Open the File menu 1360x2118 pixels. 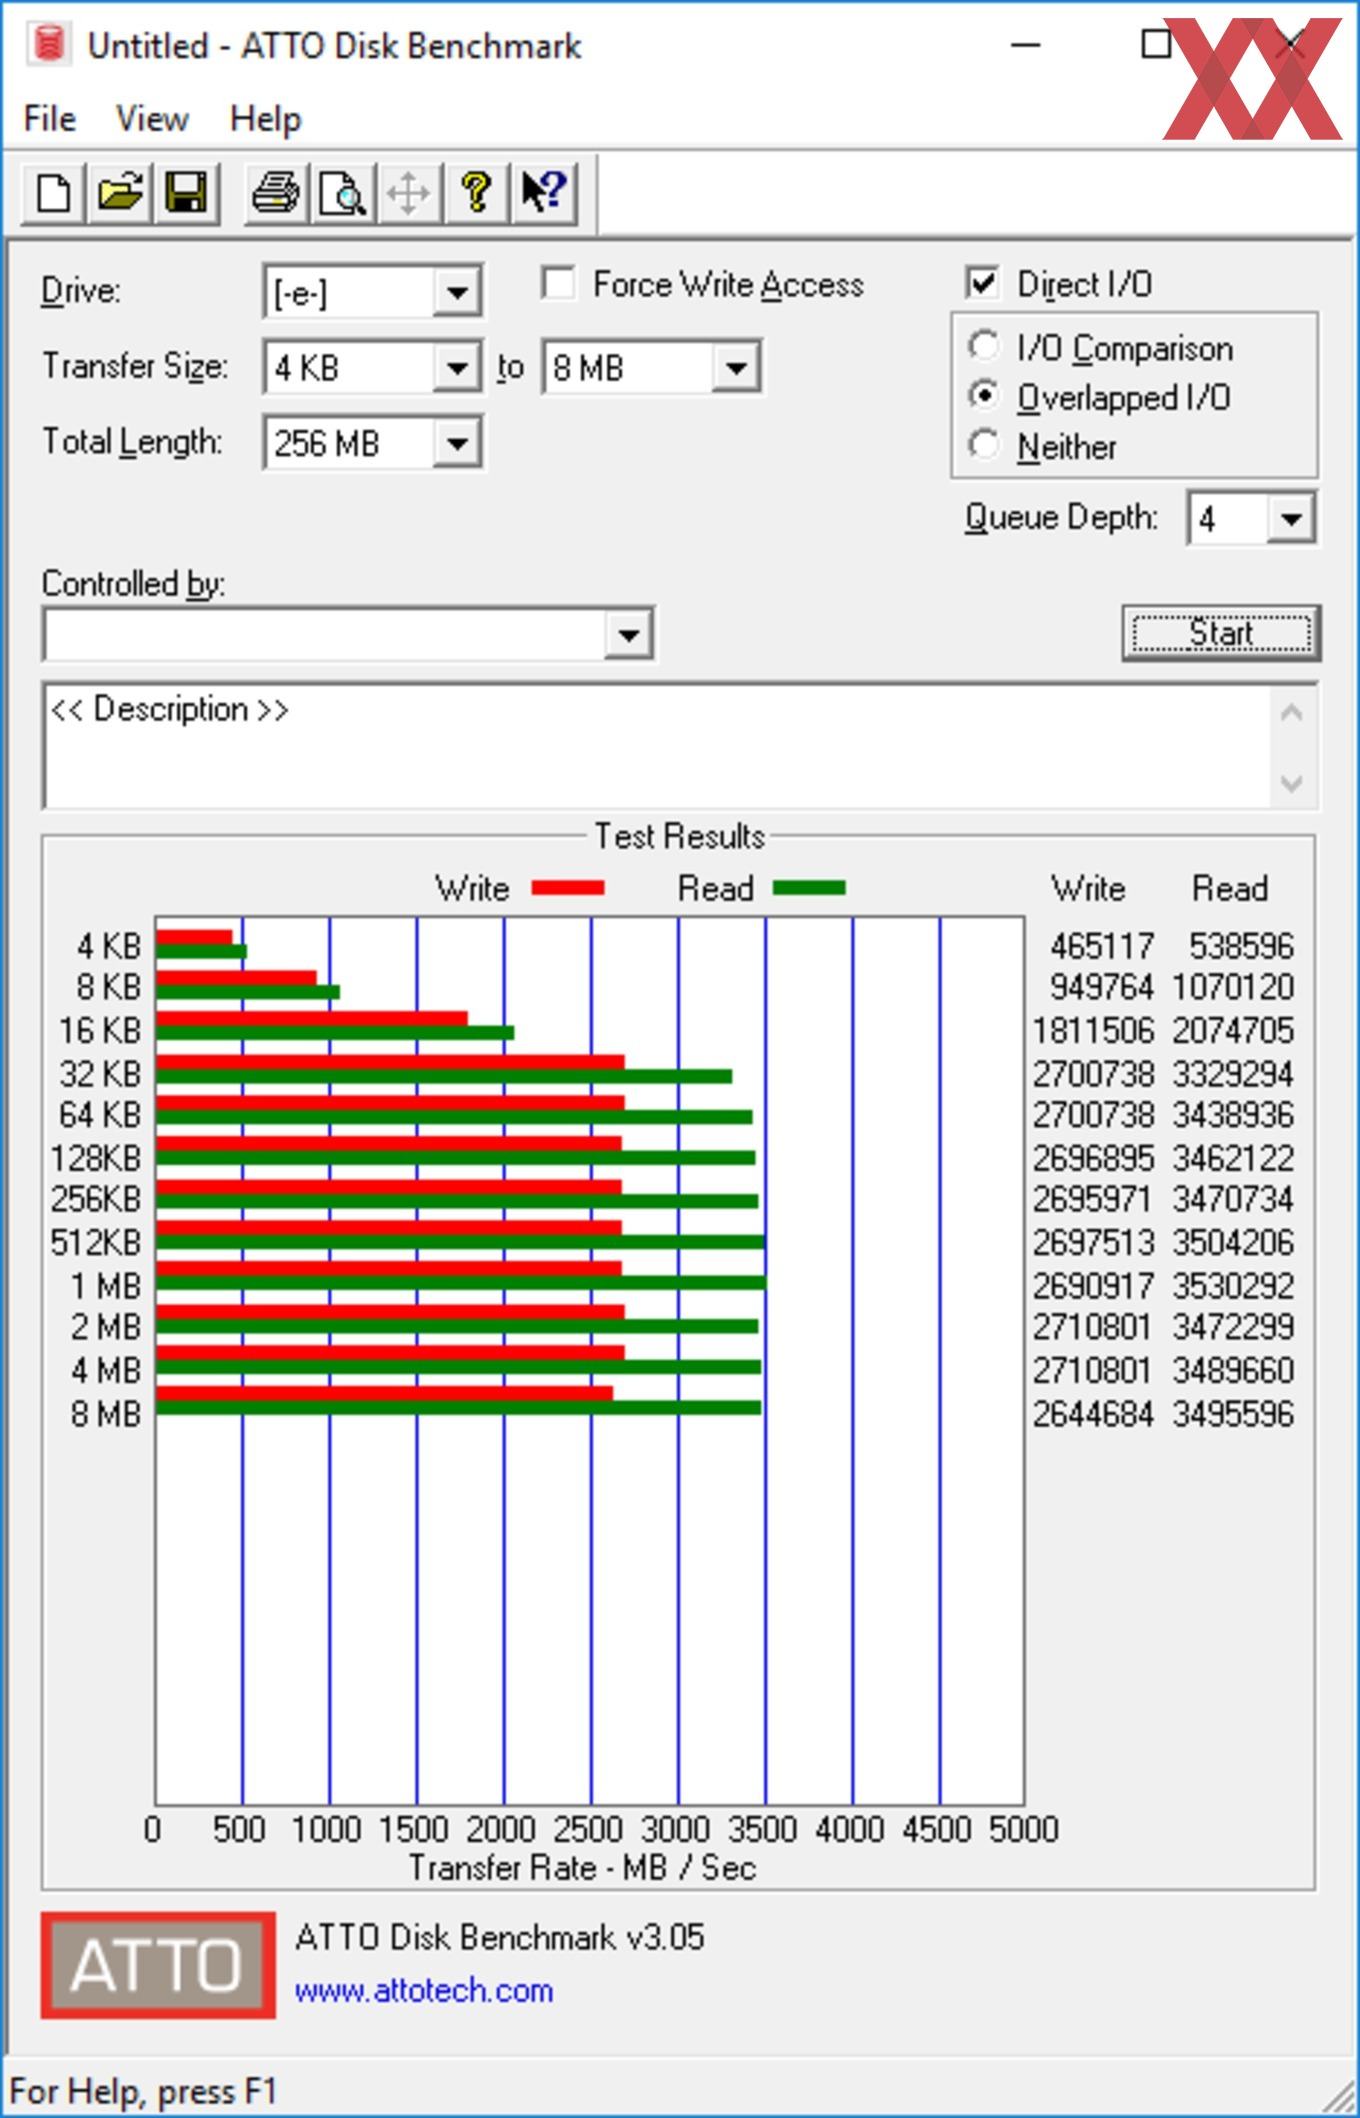(49, 119)
